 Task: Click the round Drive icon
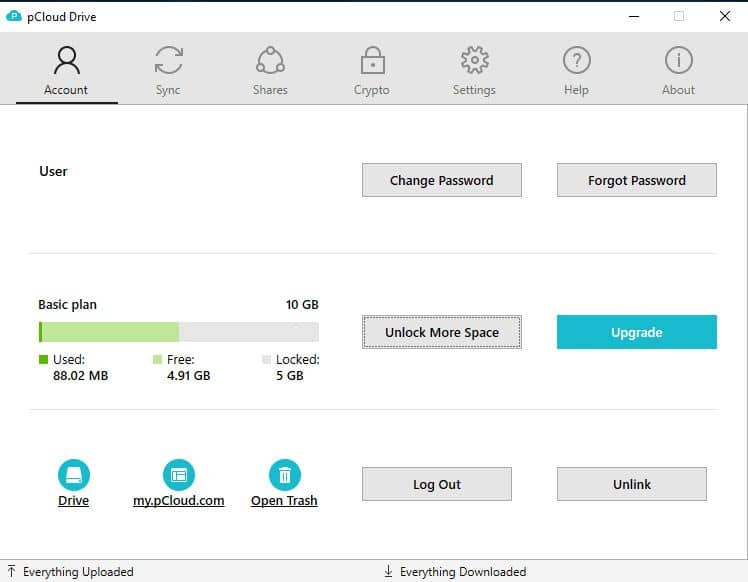[x=73, y=475]
